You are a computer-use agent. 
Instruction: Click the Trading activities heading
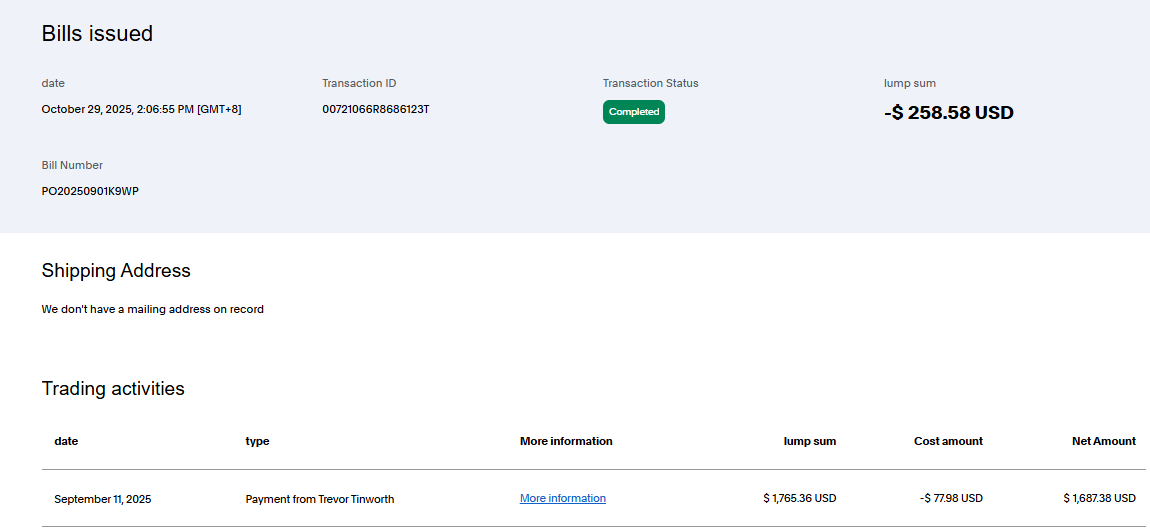click(113, 388)
